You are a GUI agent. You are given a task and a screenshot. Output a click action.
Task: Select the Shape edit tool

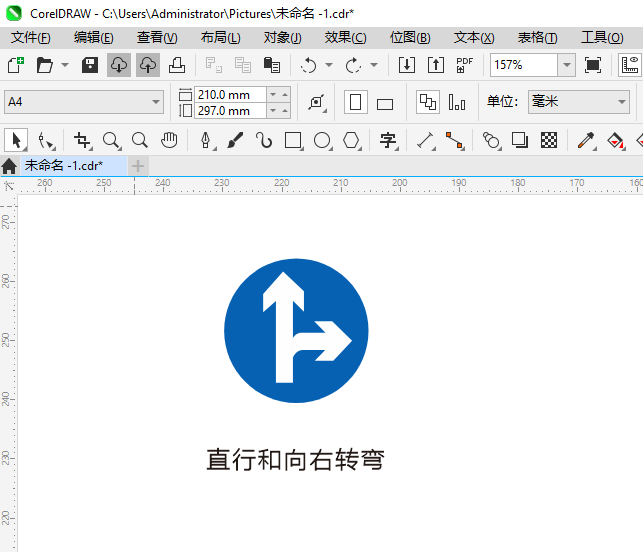click(46, 140)
